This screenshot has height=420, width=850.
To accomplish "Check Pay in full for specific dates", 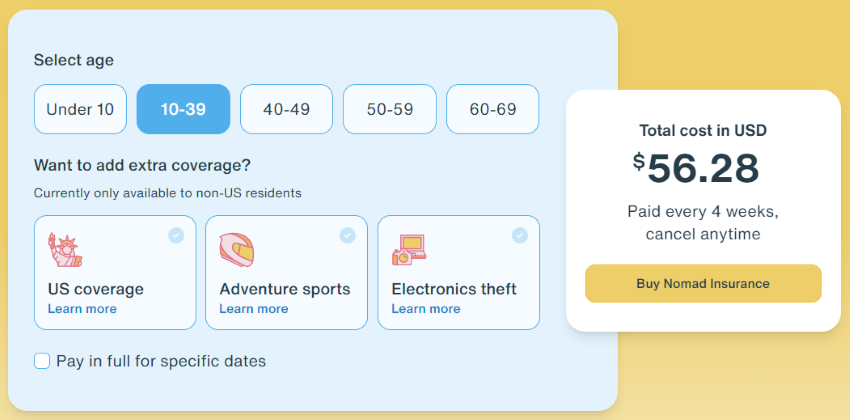I will click(x=42, y=361).
